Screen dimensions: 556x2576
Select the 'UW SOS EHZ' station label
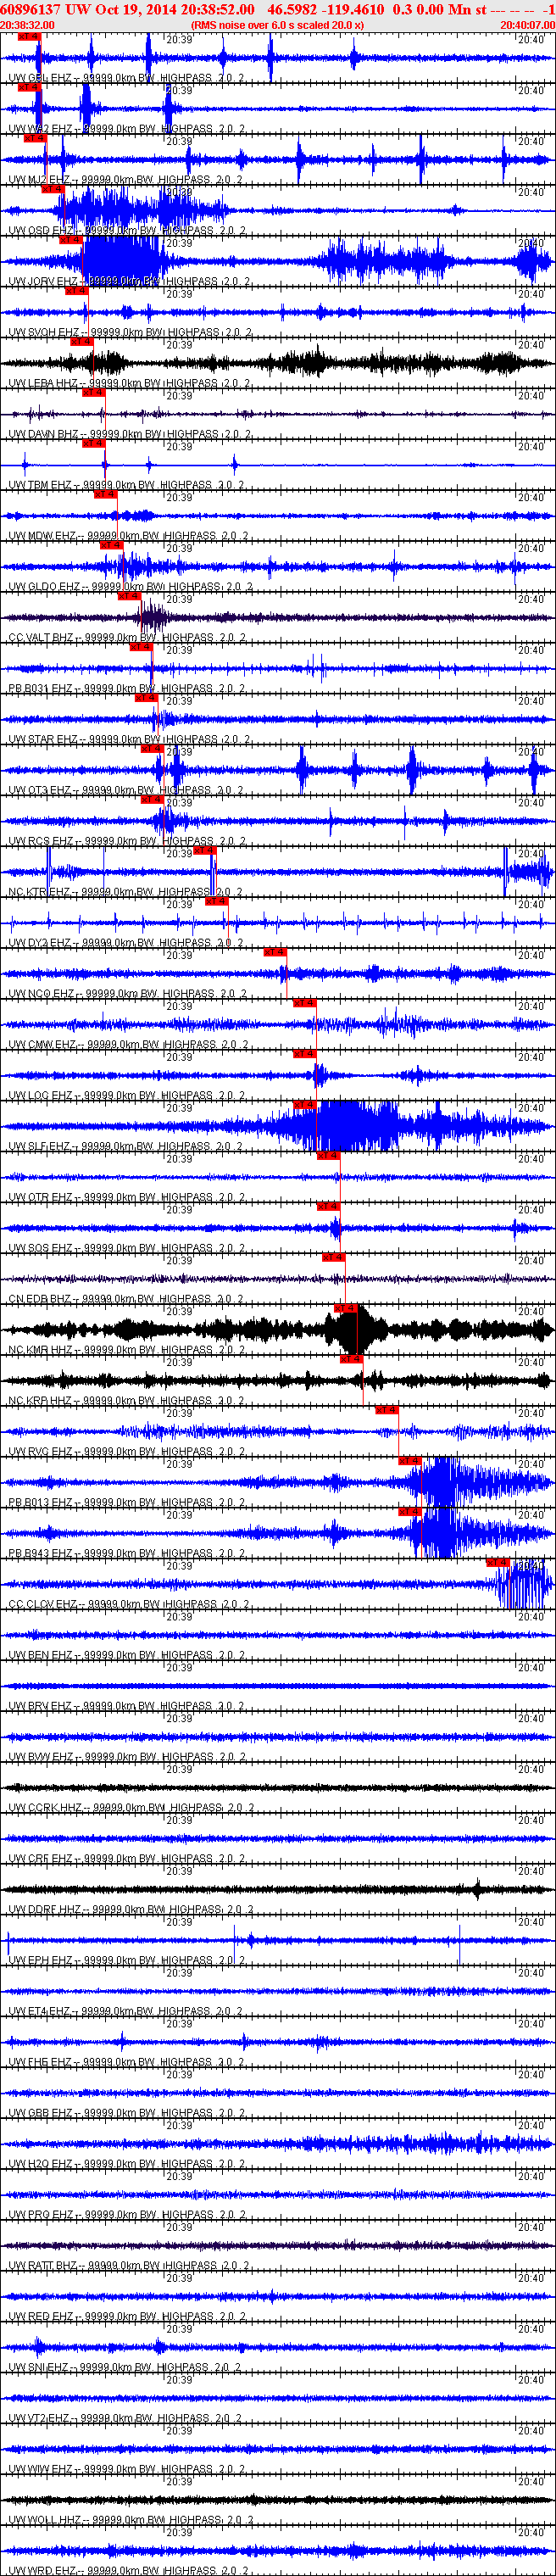41,1248
